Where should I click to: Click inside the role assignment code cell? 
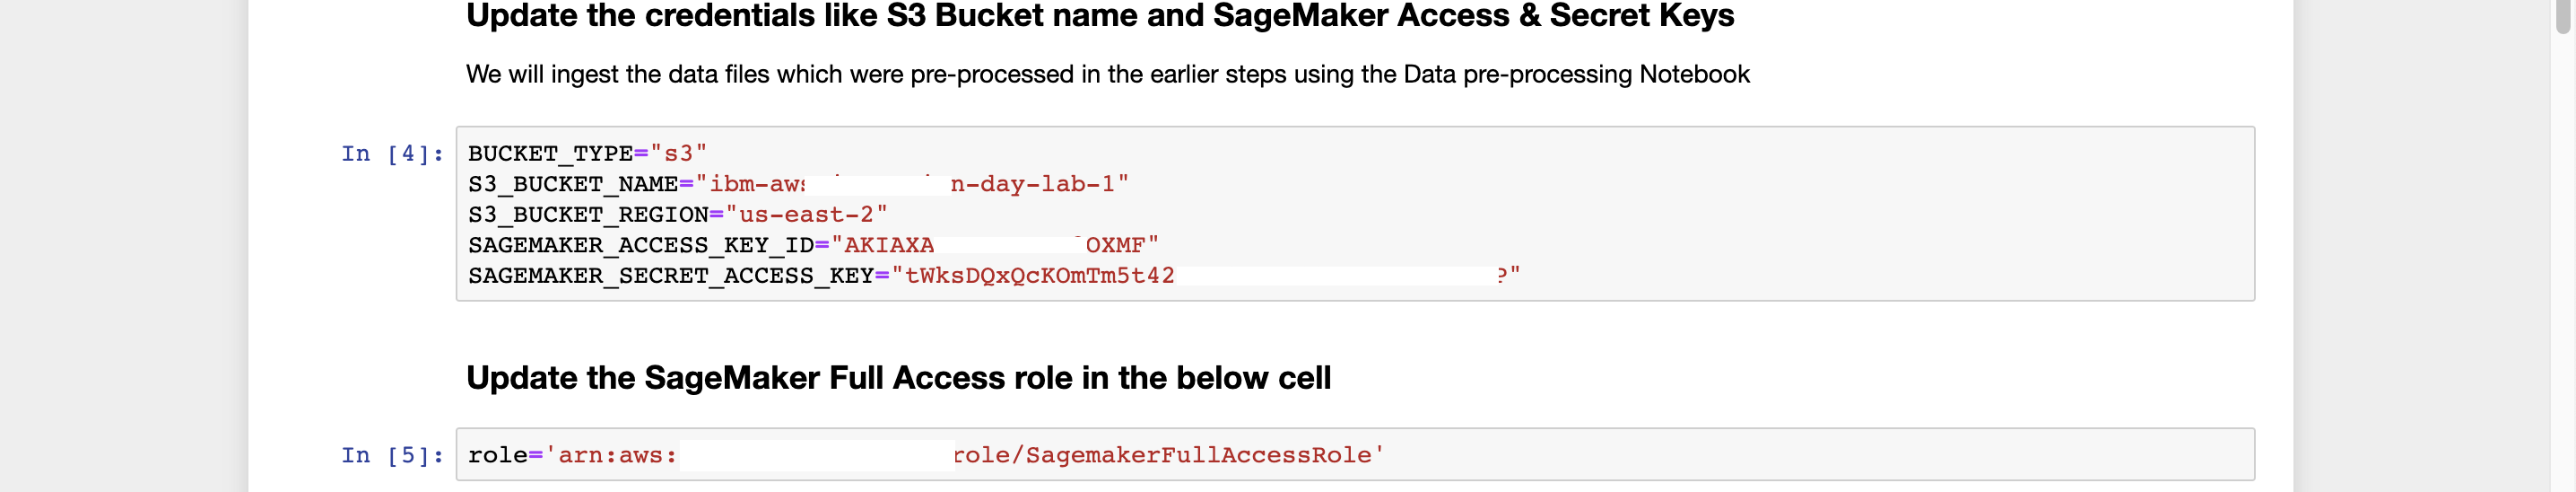(x=1355, y=455)
